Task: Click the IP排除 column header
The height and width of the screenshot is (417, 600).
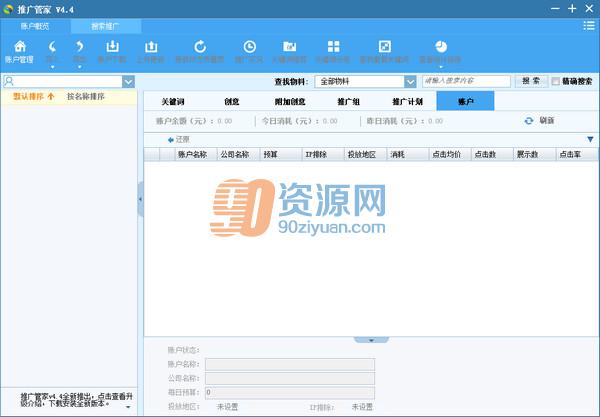Action: coord(323,155)
